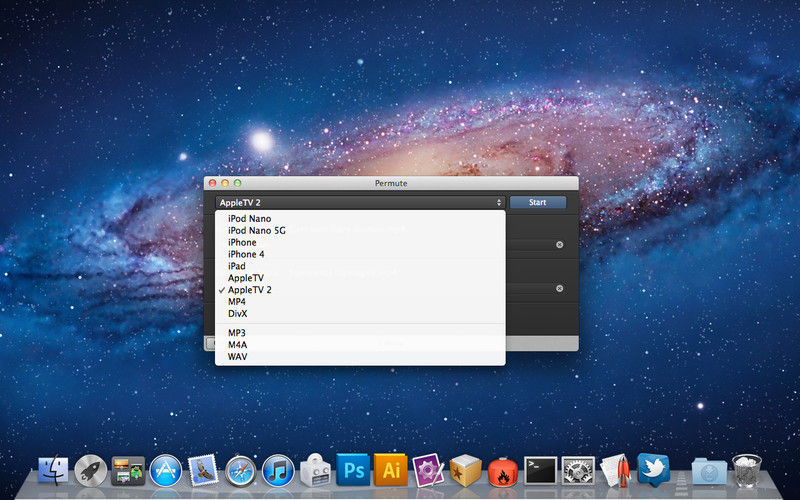The height and width of the screenshot is (500, 800).
Task: Click the Permute window title bar
Action: (x=391, y=183)
